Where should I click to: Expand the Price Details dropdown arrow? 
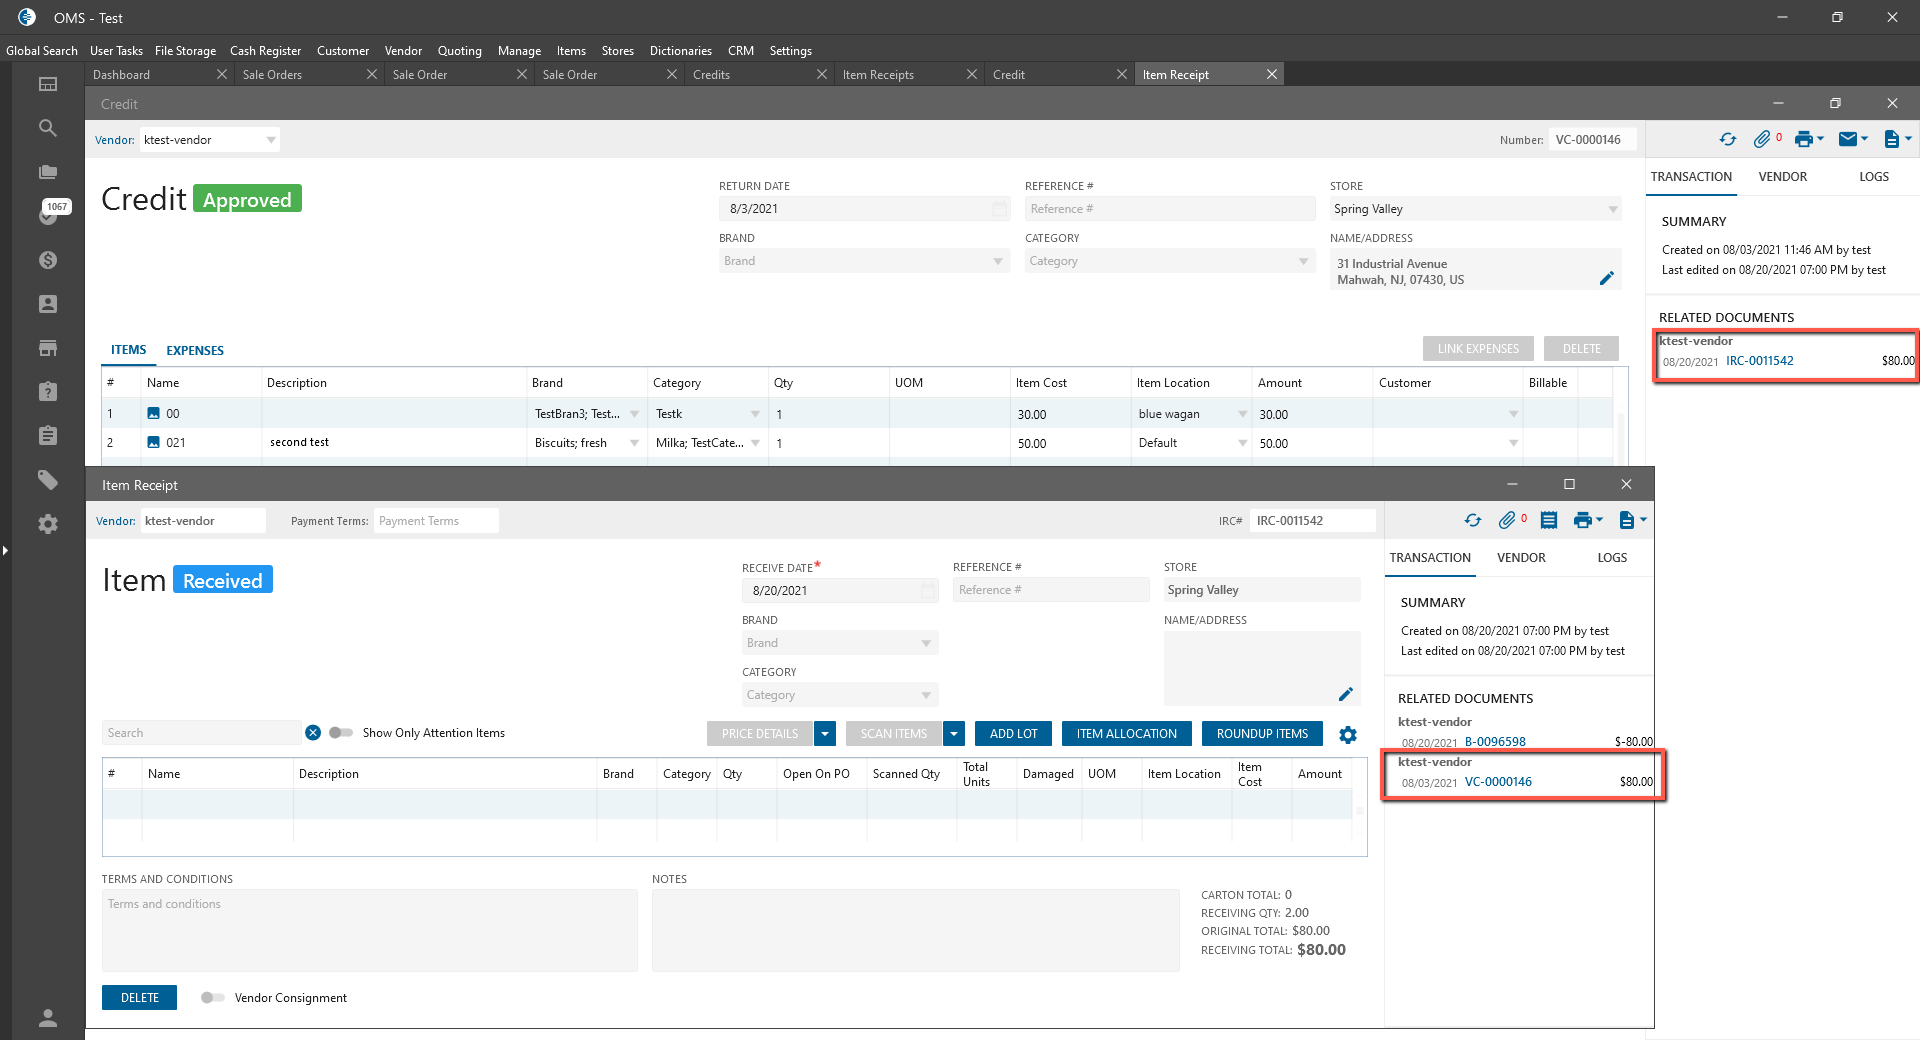pos(825,734)
